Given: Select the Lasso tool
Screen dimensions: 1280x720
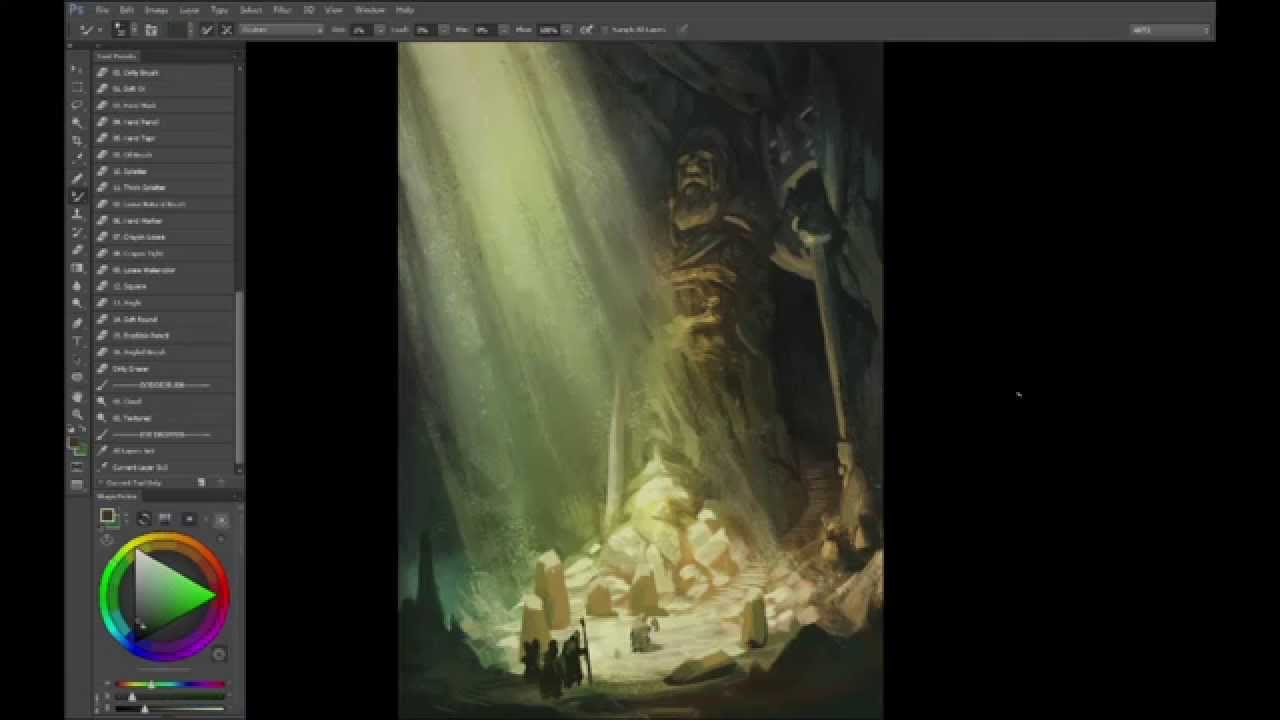Looking at the screenshot, I should 77,104.
